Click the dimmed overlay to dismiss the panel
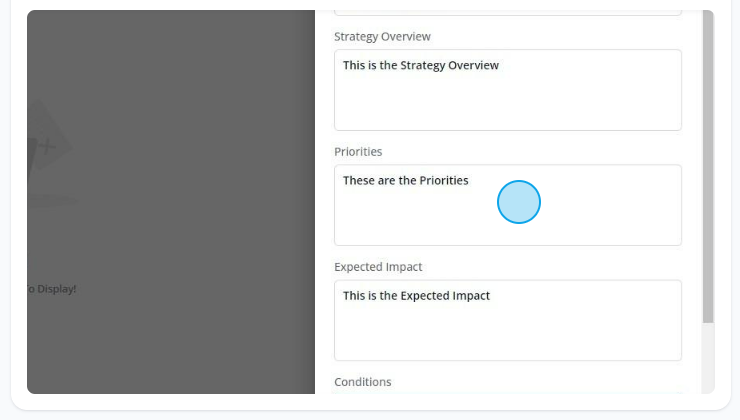Image resolution: width=740 pixels, height=420 pixels. [171, 202]
